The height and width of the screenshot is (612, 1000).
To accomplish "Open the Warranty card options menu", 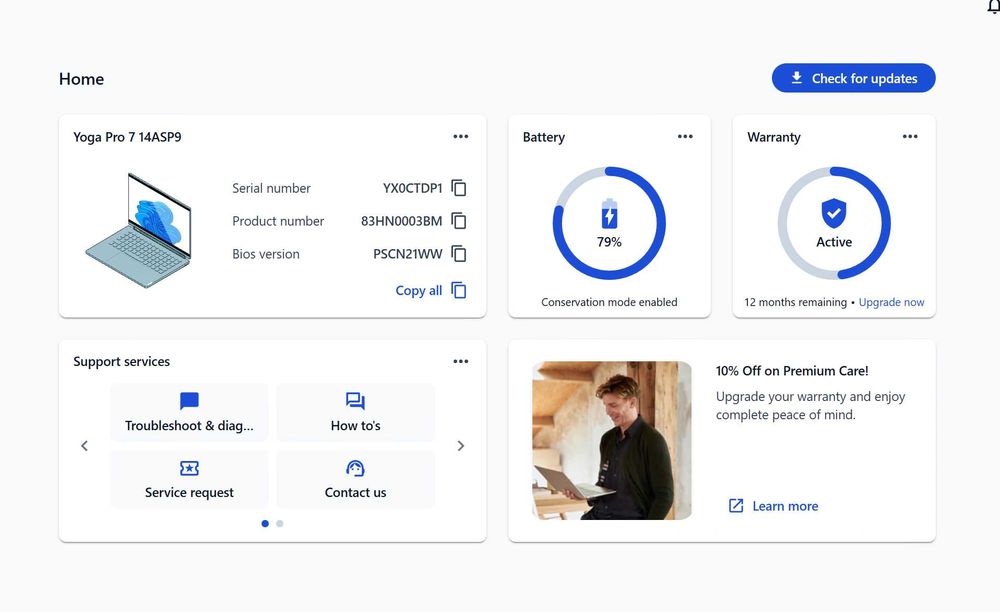I will (910, 136).
